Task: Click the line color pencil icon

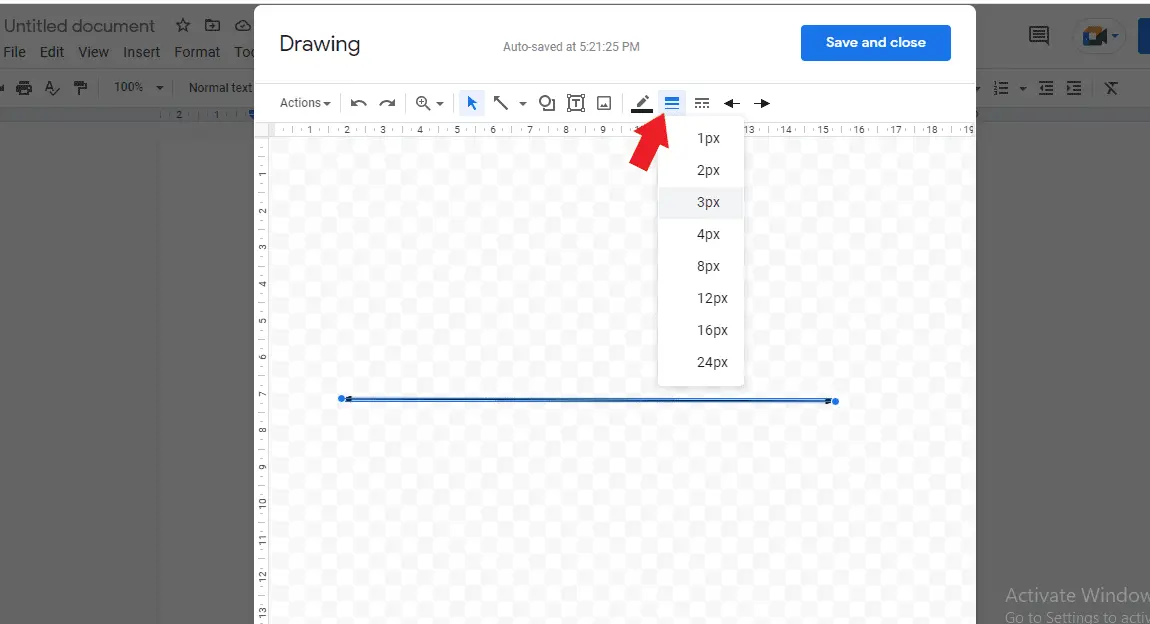Action: pyautogui.click(x=641, y=102)
